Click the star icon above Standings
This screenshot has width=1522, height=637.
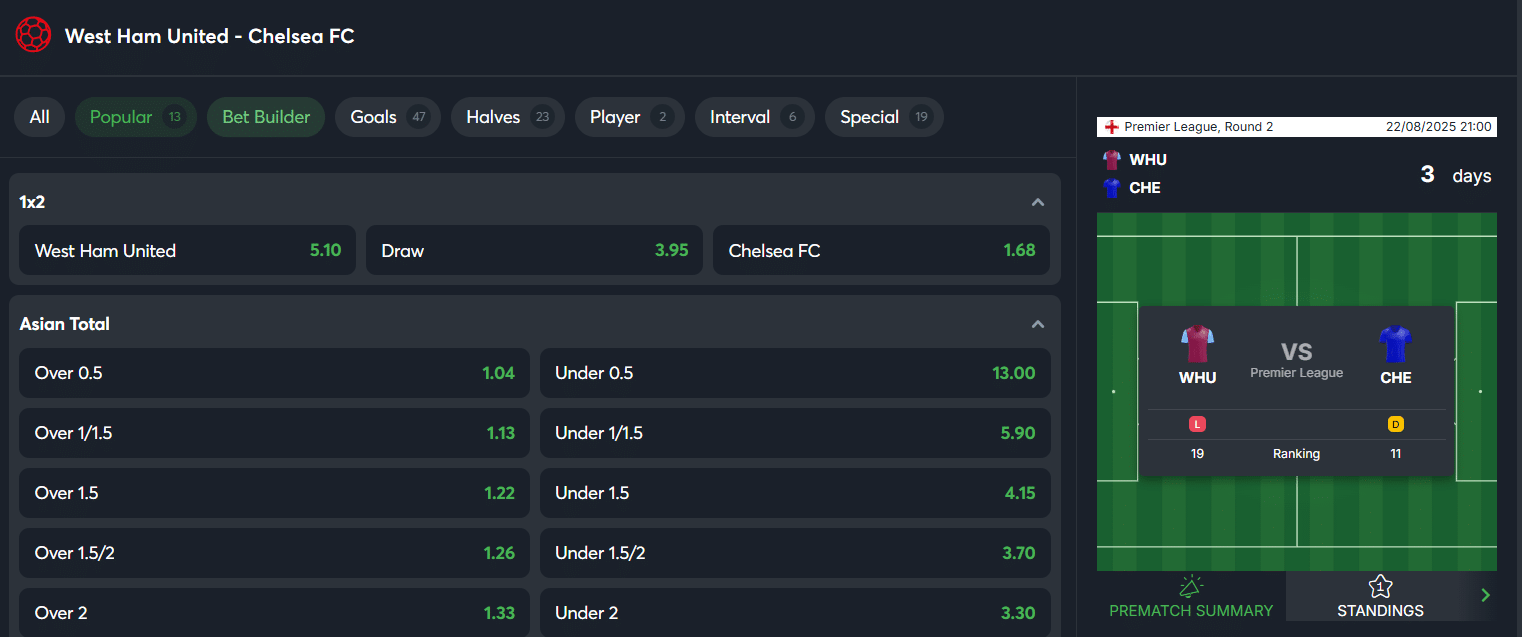click(1380, 587)
